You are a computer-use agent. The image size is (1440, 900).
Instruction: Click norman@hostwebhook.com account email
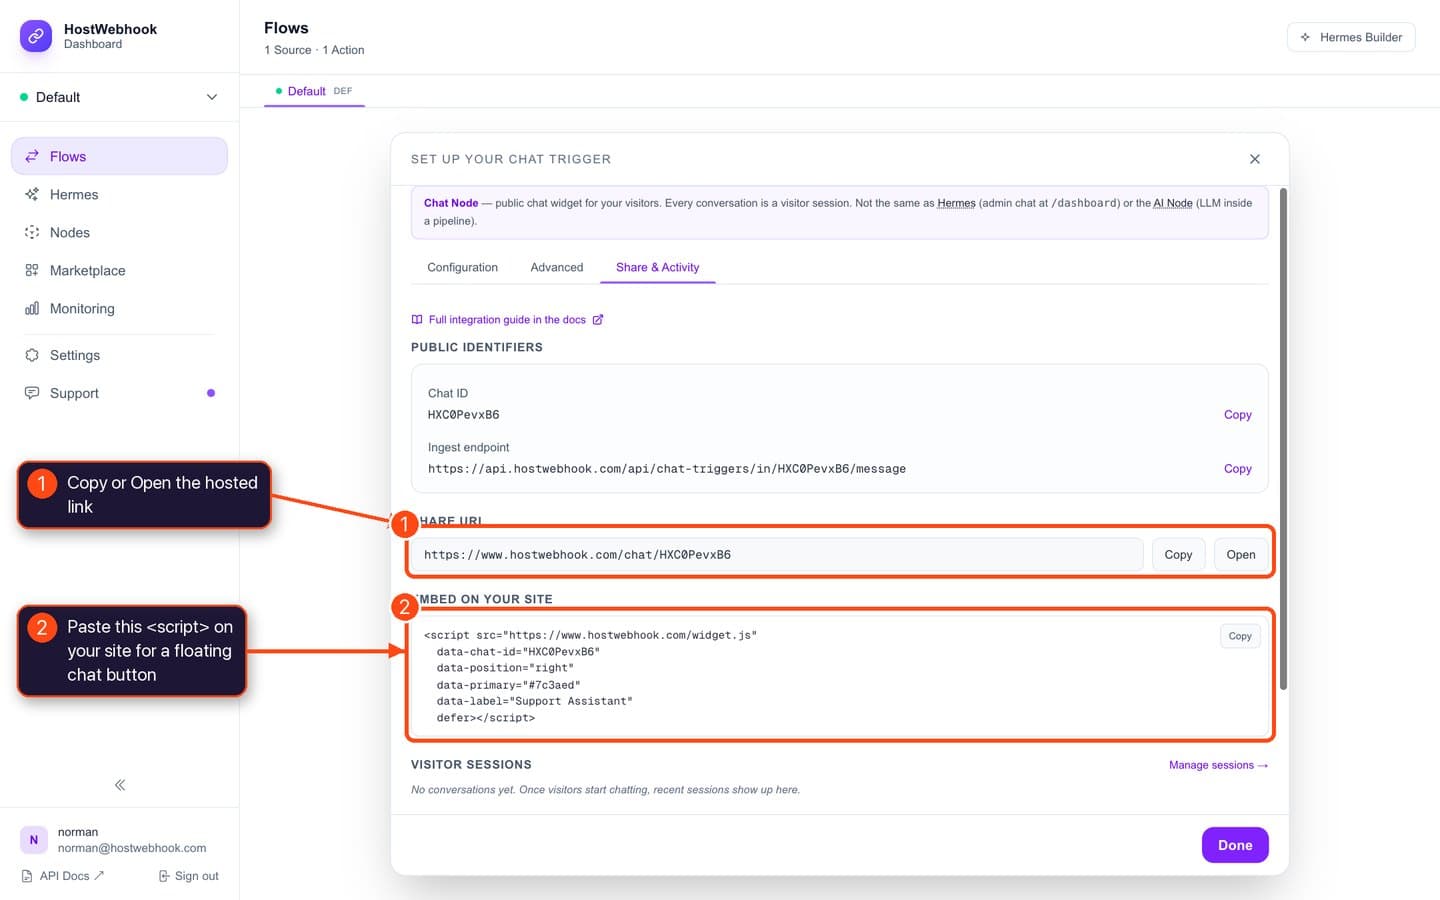point(132,848)
